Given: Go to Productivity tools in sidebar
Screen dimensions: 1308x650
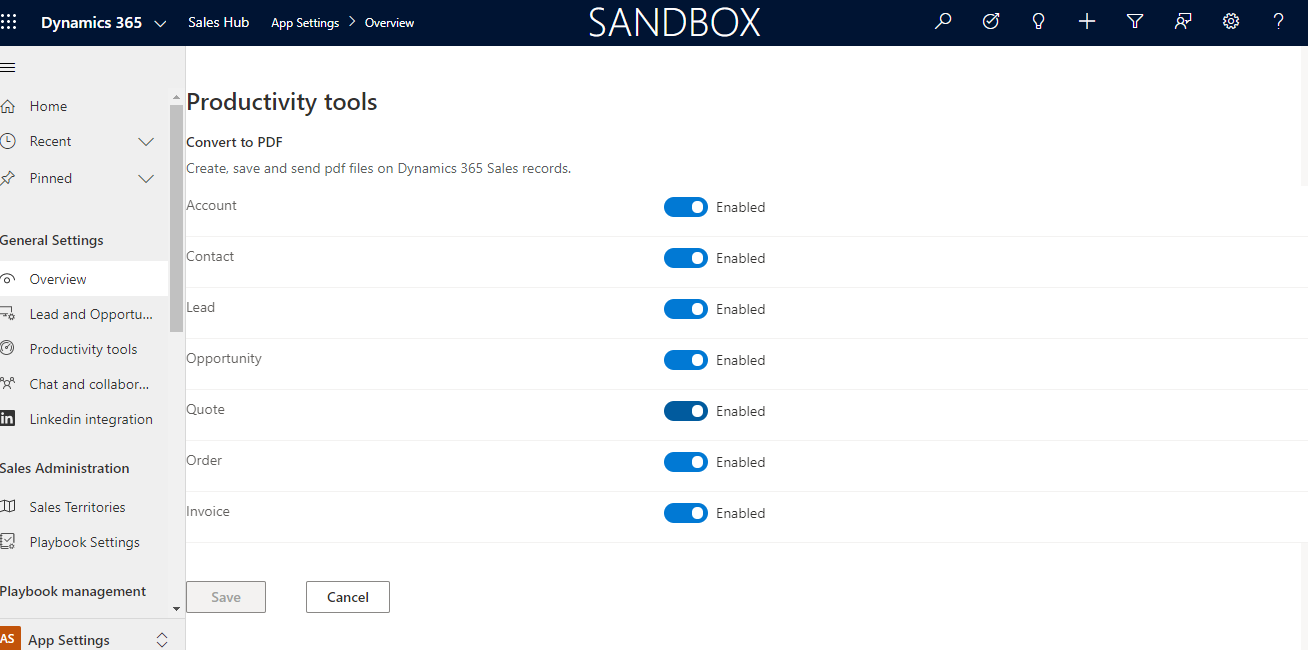Looking at the screenshot, I should coord(84,349).
